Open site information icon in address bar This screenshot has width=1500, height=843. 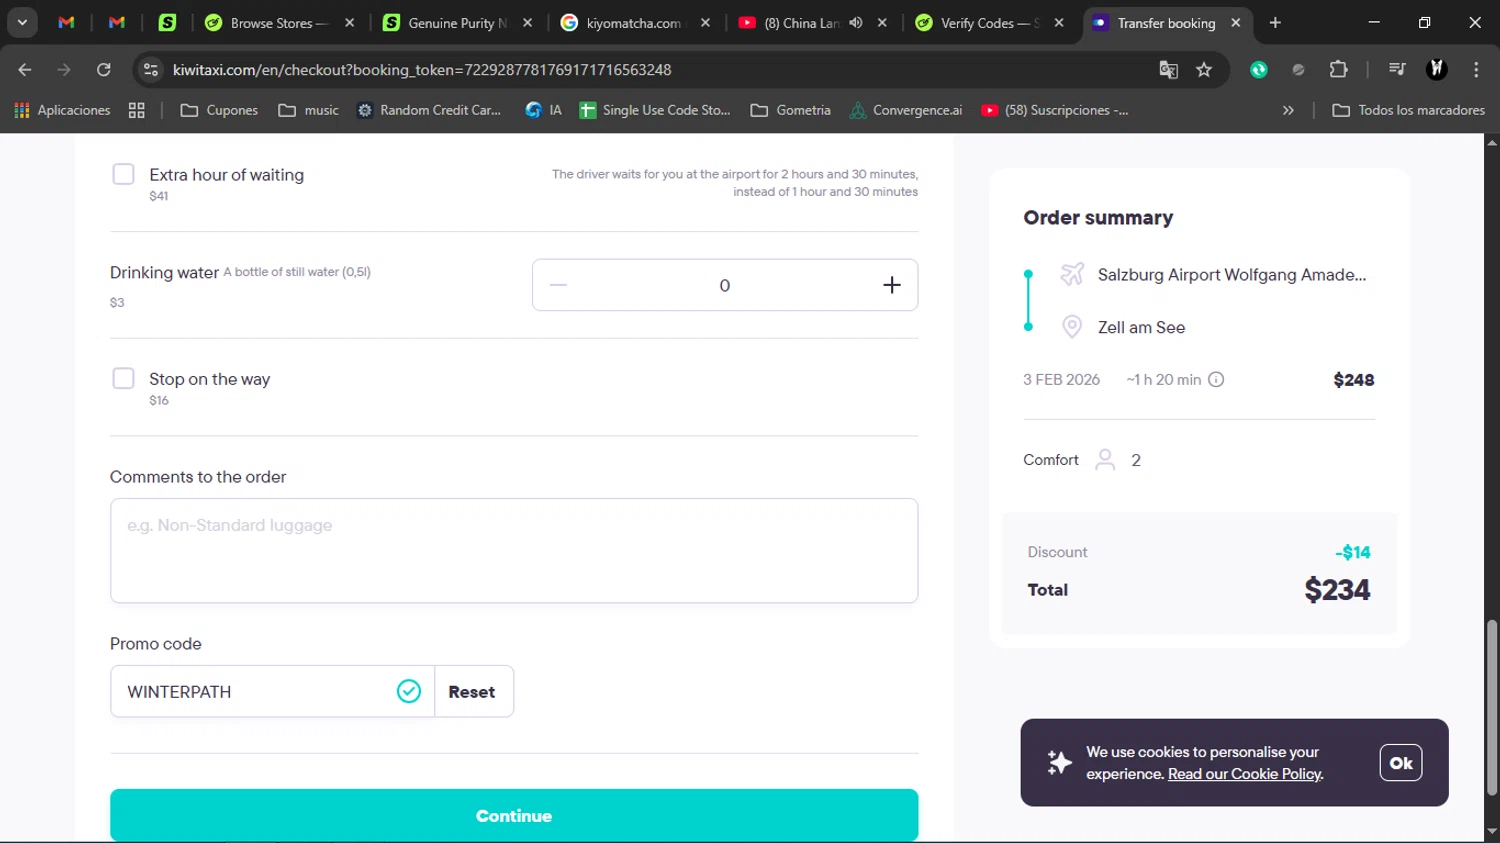[x=151, y=69]
